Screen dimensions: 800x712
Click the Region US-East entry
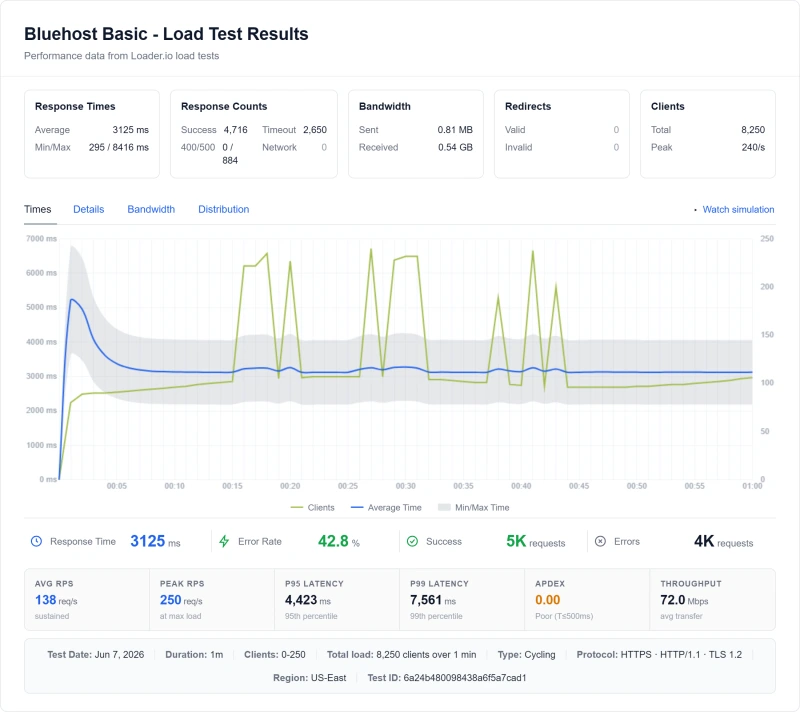[x=309, y=678]
